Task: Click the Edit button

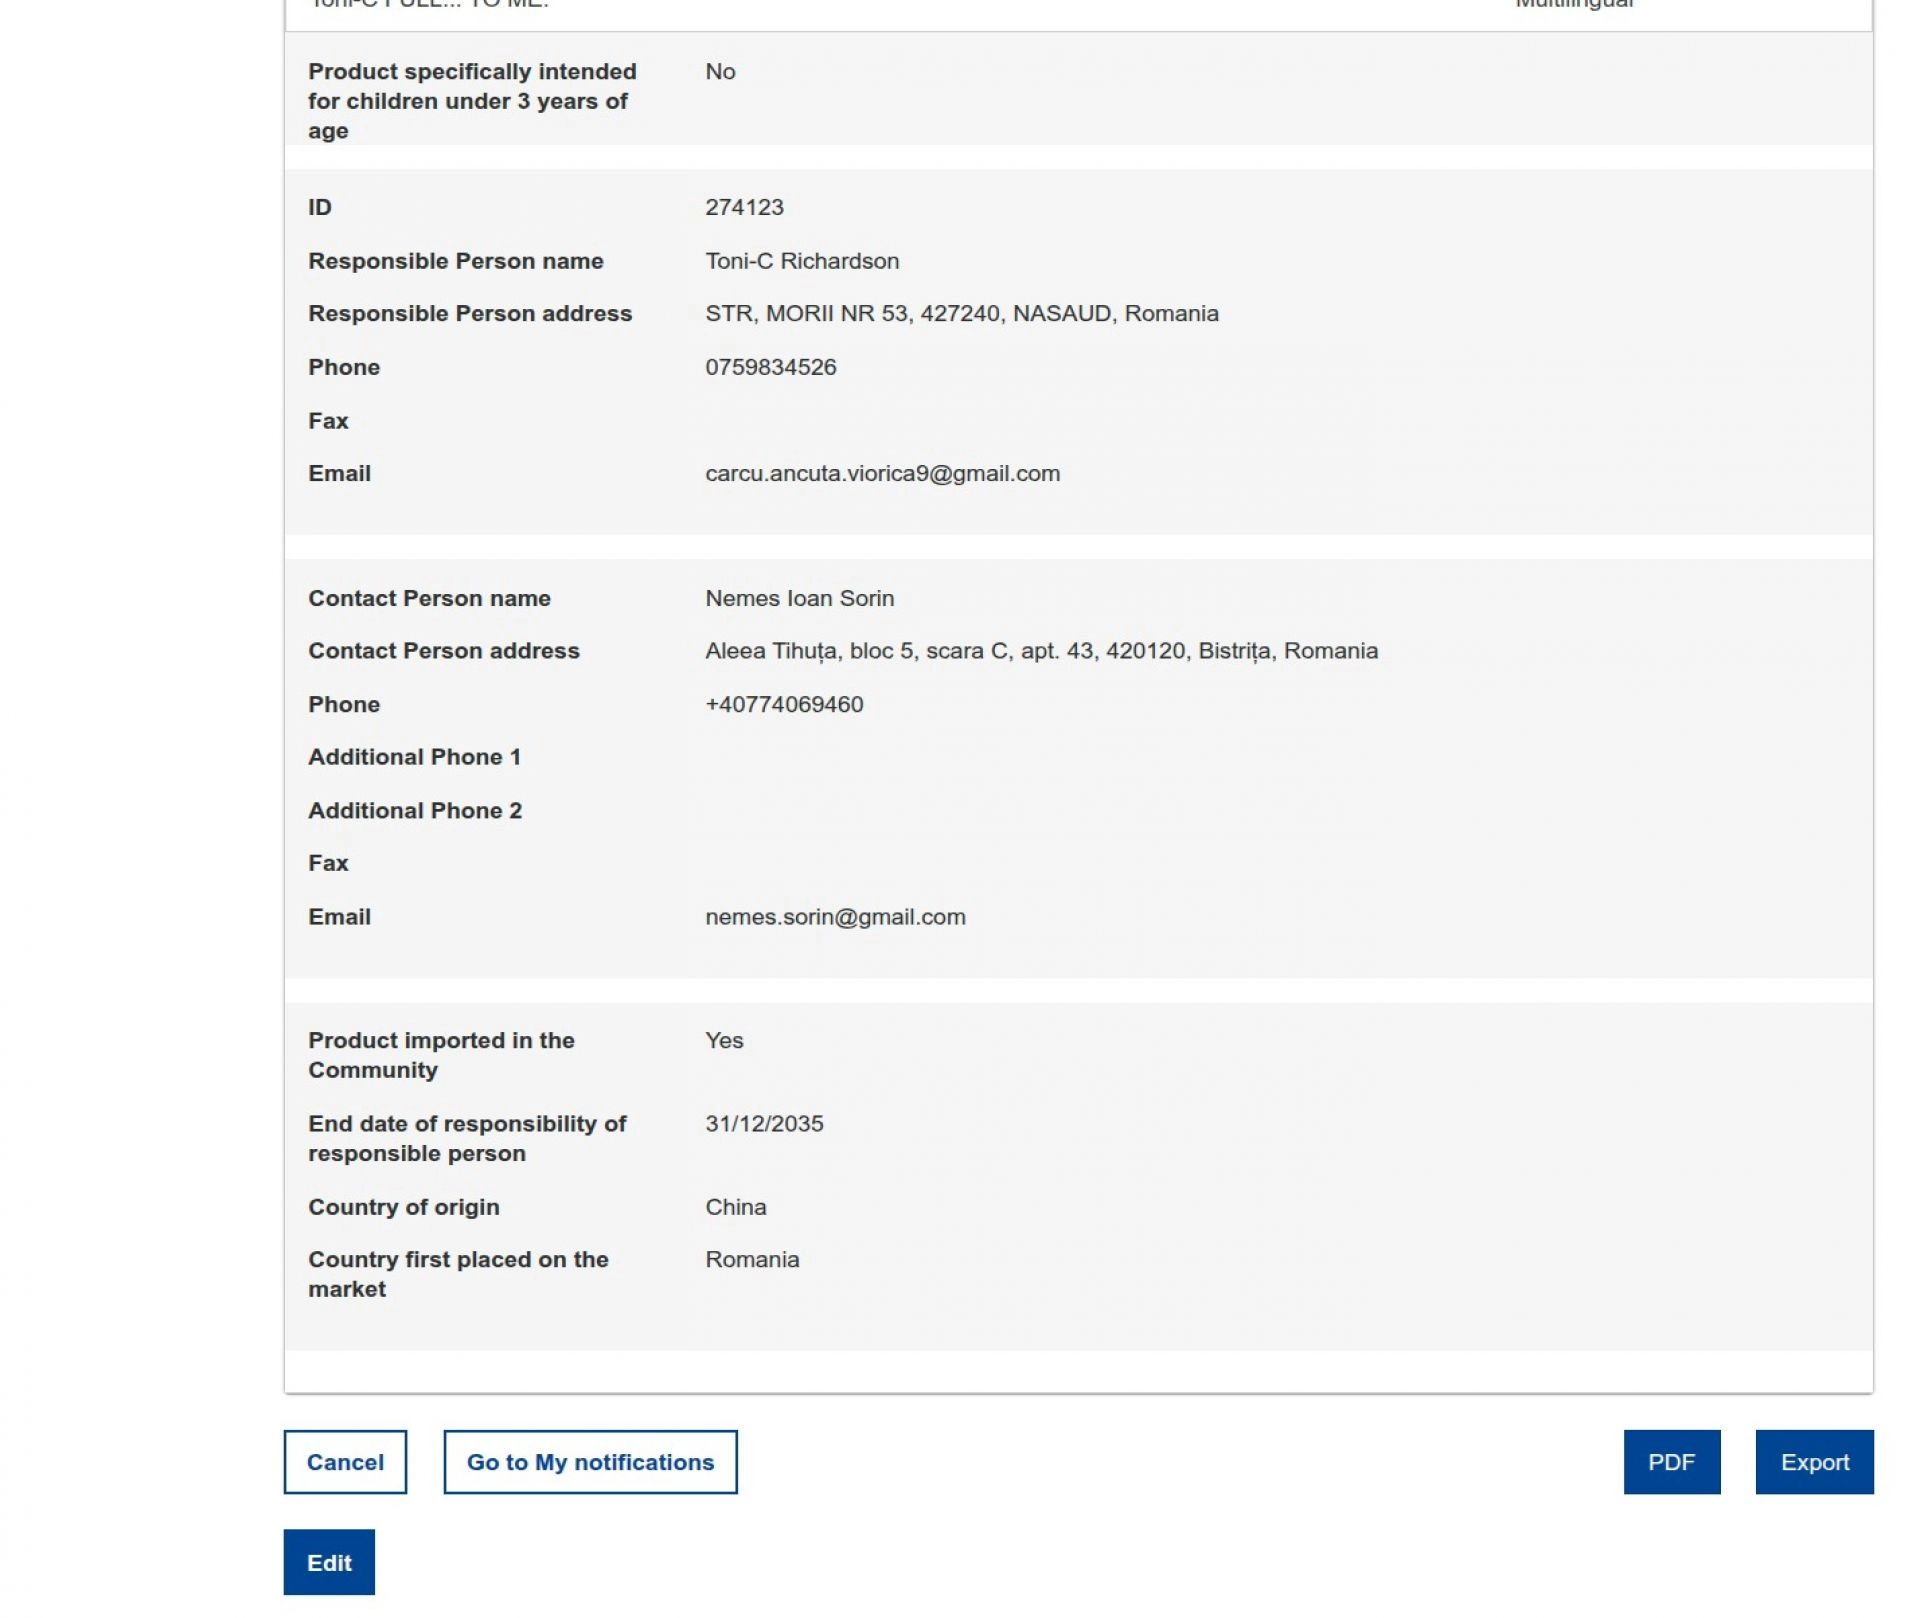Action: (329, 1562)
